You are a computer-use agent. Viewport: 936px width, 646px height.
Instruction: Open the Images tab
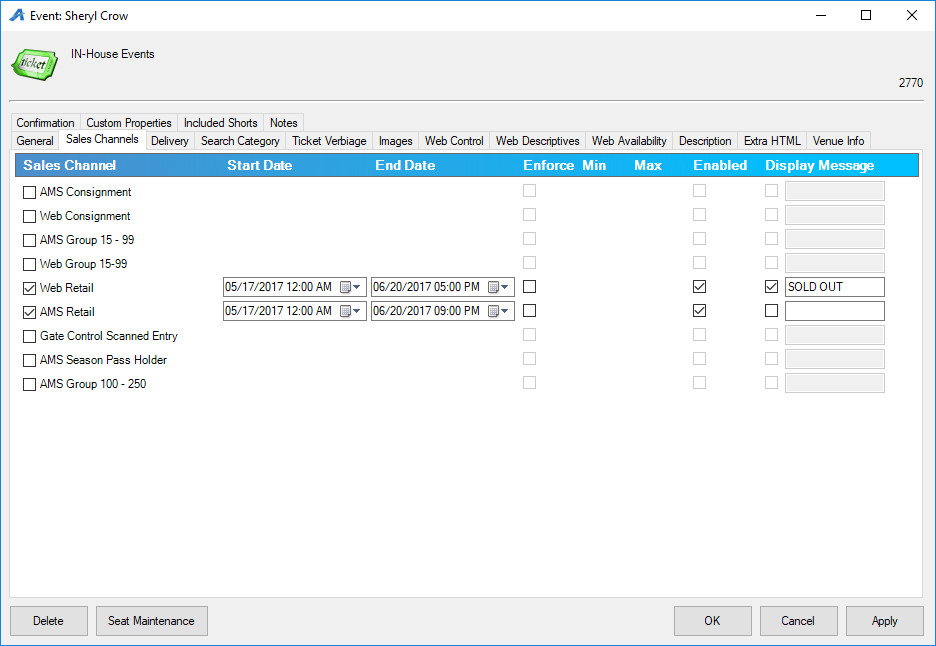point(395,141)
